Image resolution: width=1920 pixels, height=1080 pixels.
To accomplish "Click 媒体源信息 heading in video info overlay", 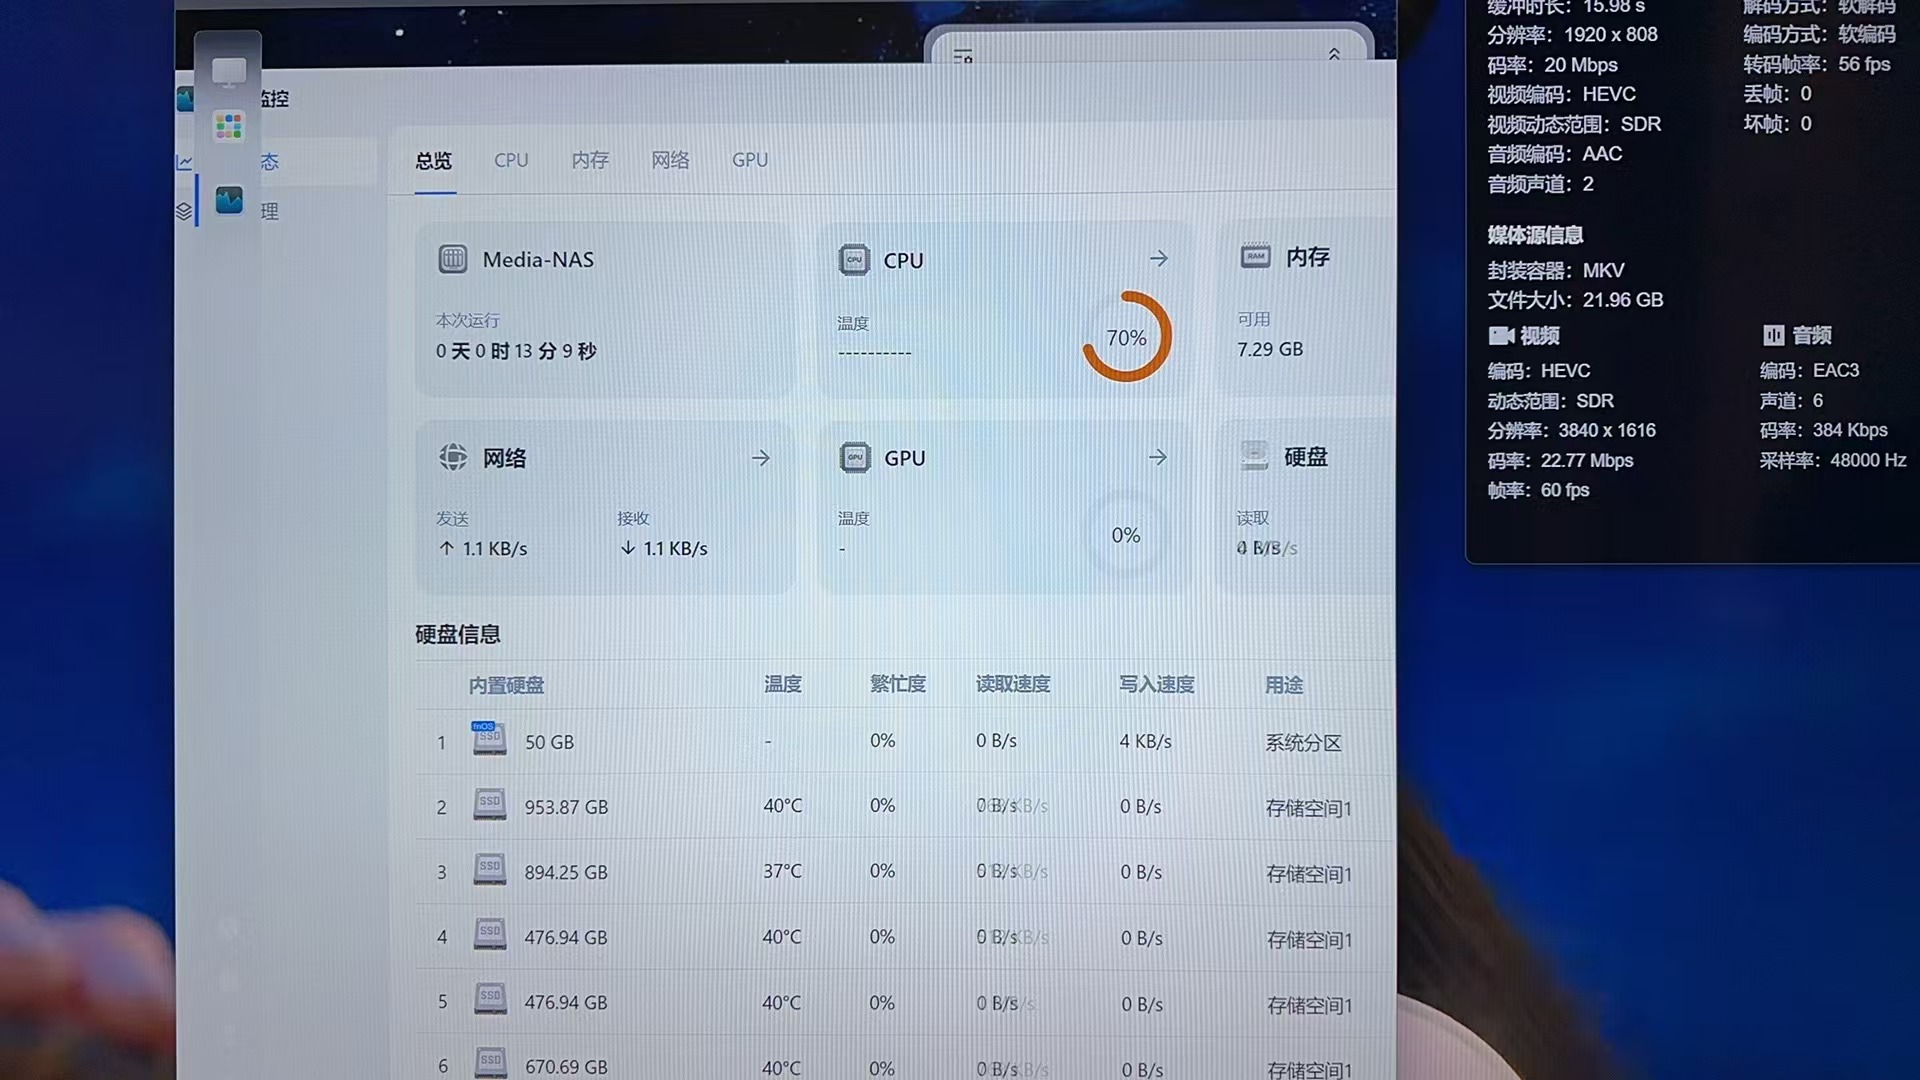I will (1535, 236).
